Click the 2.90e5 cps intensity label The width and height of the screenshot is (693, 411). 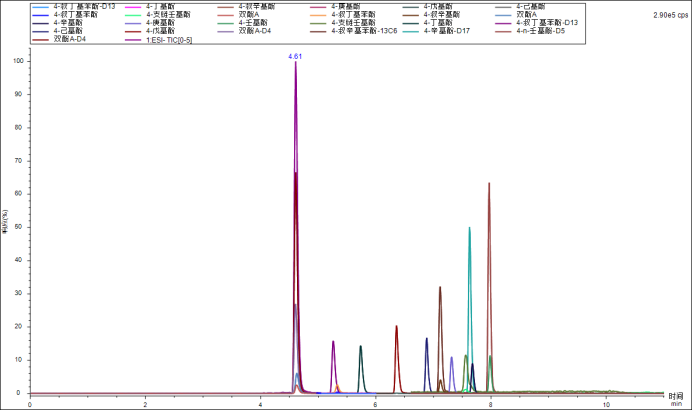[669, 15]
